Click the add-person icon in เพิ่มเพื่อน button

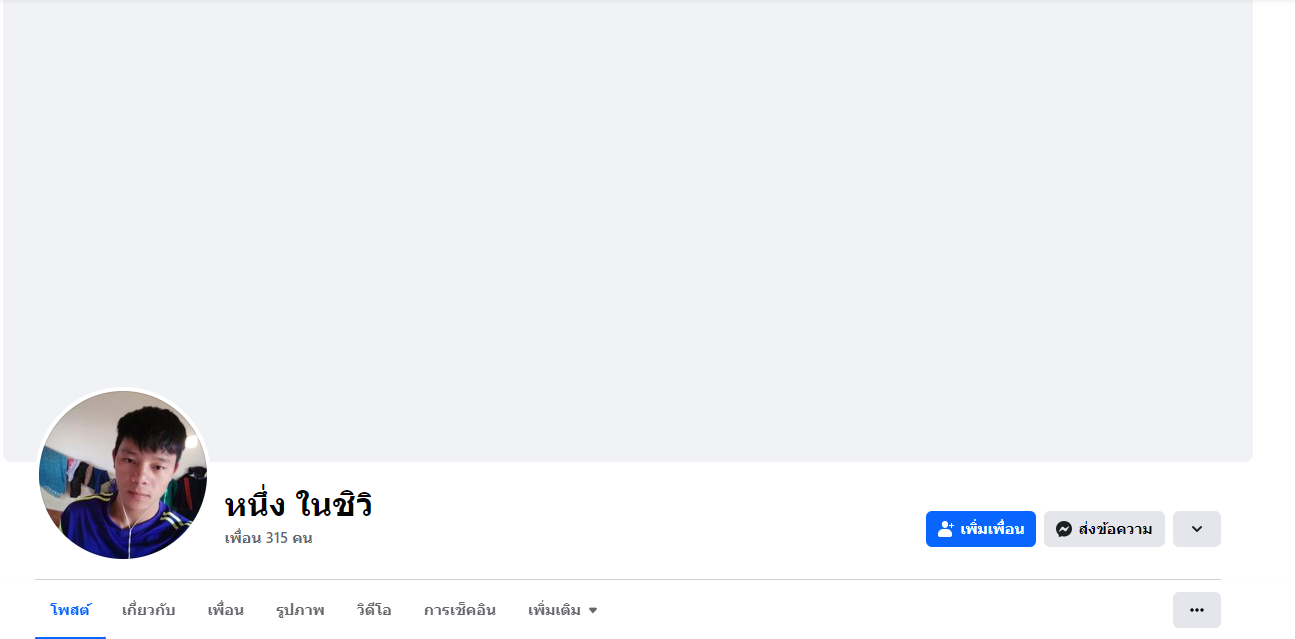945,529
